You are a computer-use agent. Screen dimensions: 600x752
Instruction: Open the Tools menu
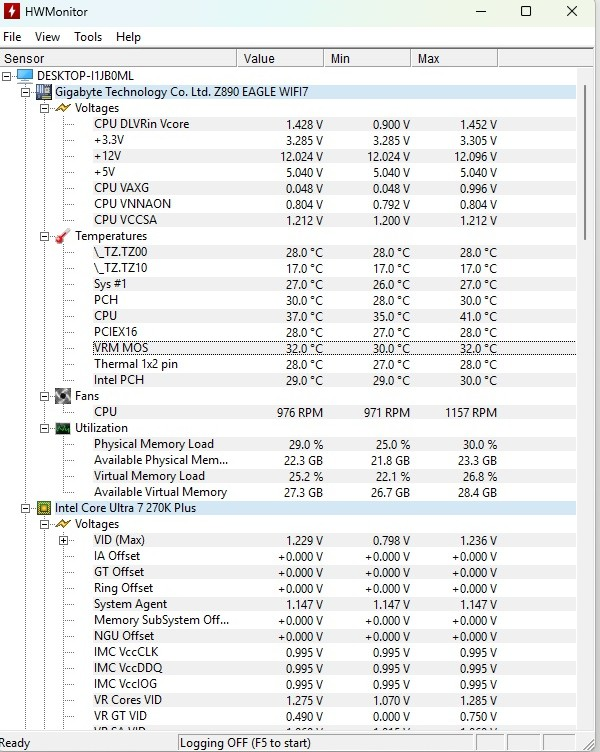88,37
